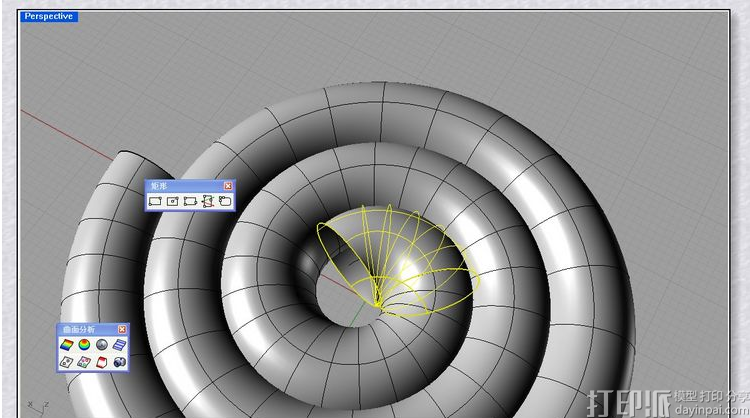Click the point set deviation icon
Image resolution: width=750 pixels, height=418 pixels.
point(84,362)
